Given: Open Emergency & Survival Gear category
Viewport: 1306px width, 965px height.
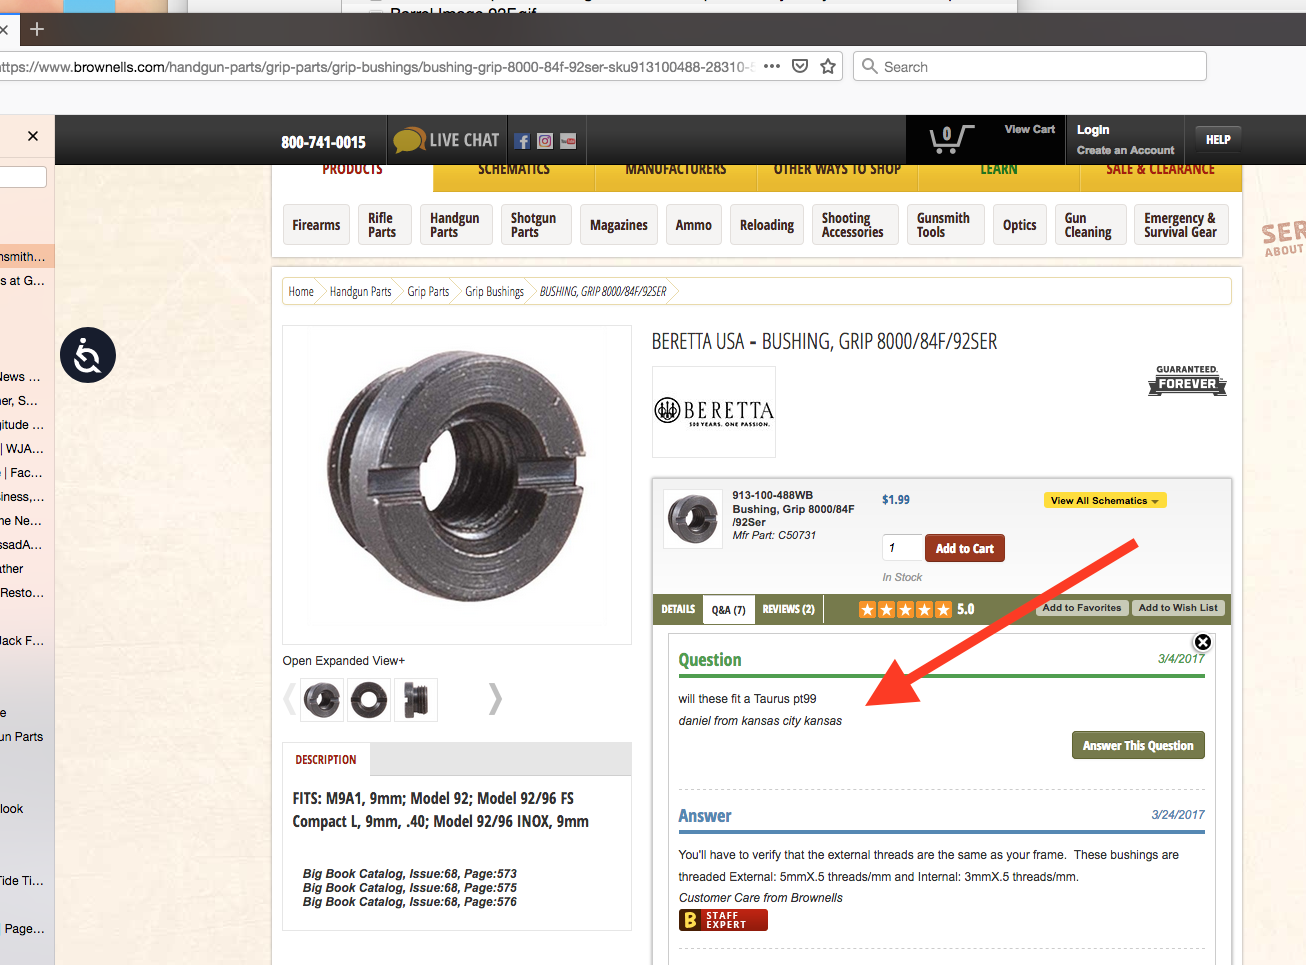Looking at the screenshot, I should click(1180, 225).
